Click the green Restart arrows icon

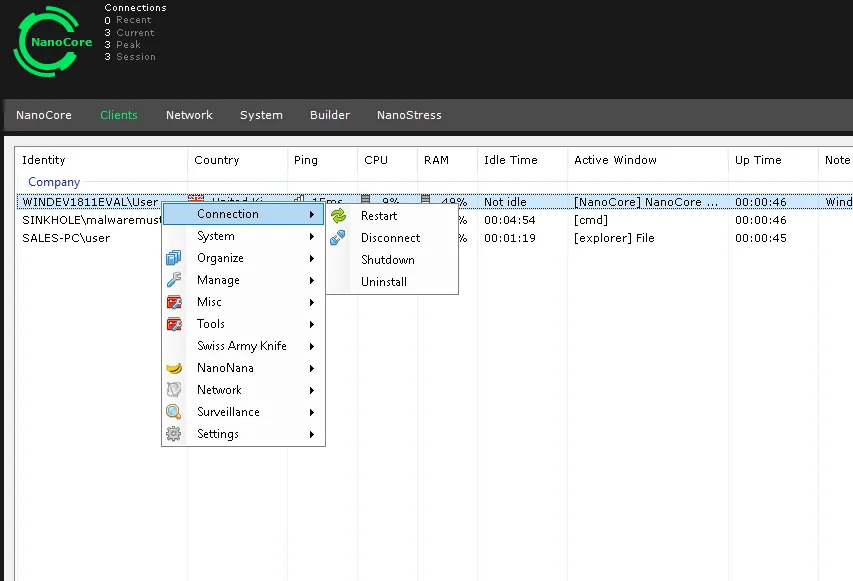[338, 216]
